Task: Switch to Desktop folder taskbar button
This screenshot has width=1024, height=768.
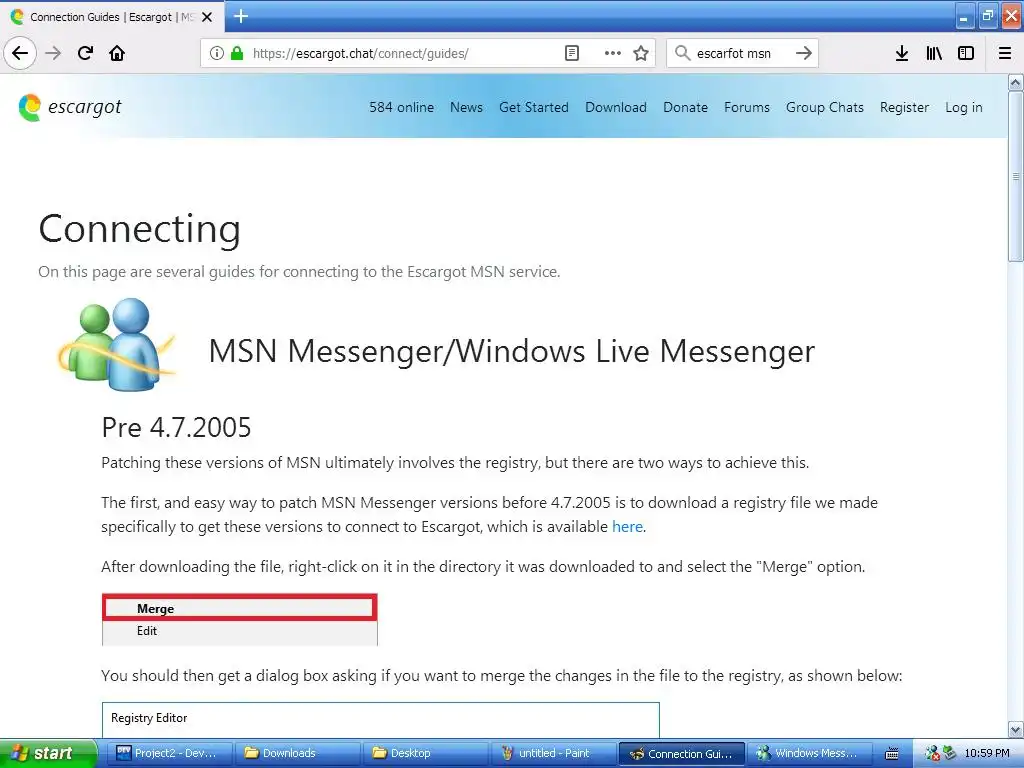Action: coord(424,753)
